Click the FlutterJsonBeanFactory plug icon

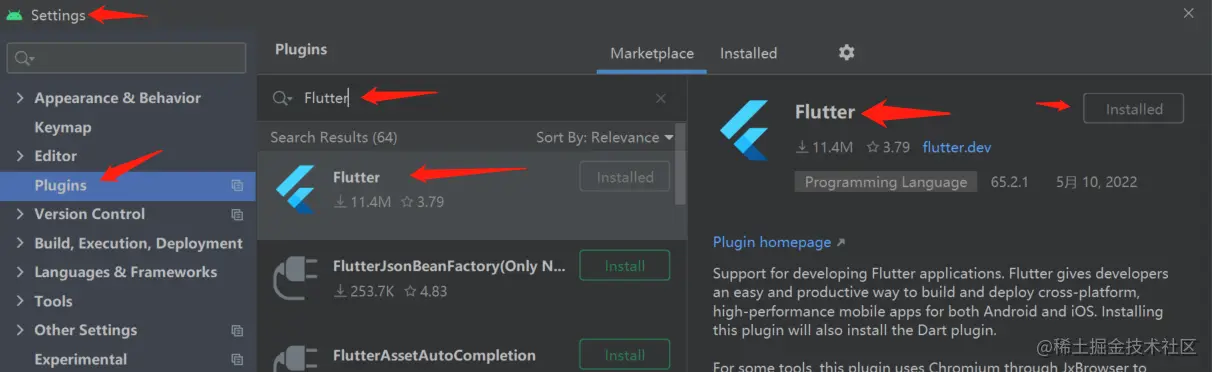[x=296, y=277]
